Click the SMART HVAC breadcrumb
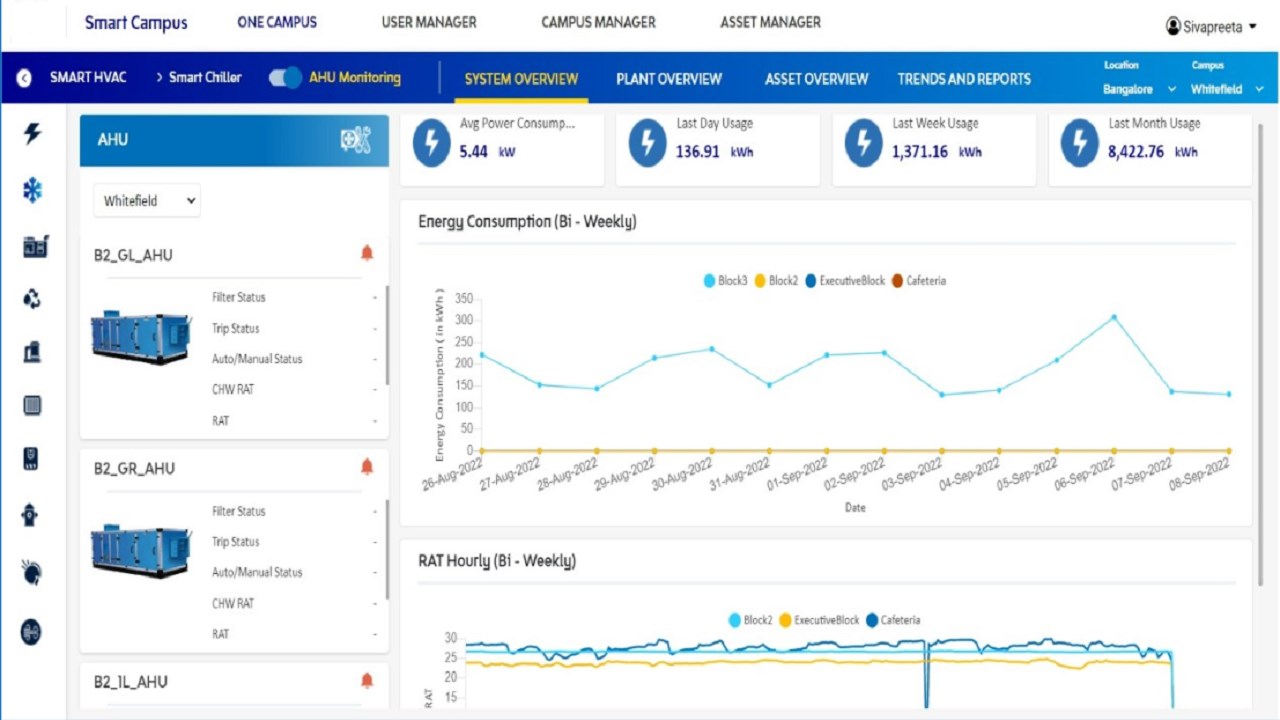The image size is (1280, 720). [x=88, y=77]
